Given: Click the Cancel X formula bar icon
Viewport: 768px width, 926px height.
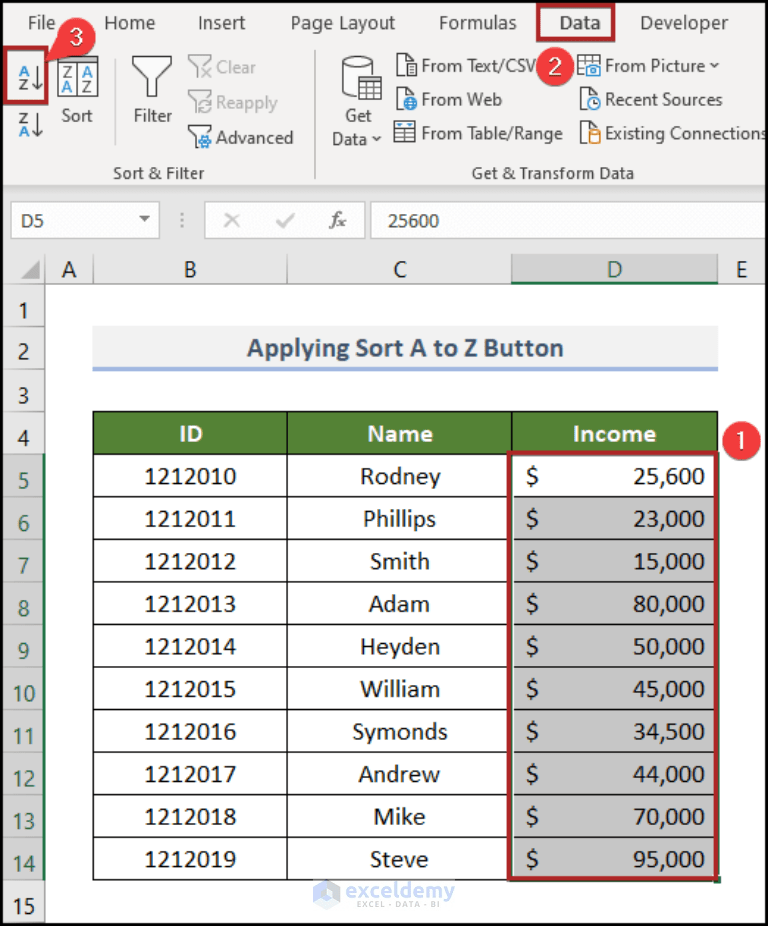Looking at the screenshot, I should pos(232,220).
